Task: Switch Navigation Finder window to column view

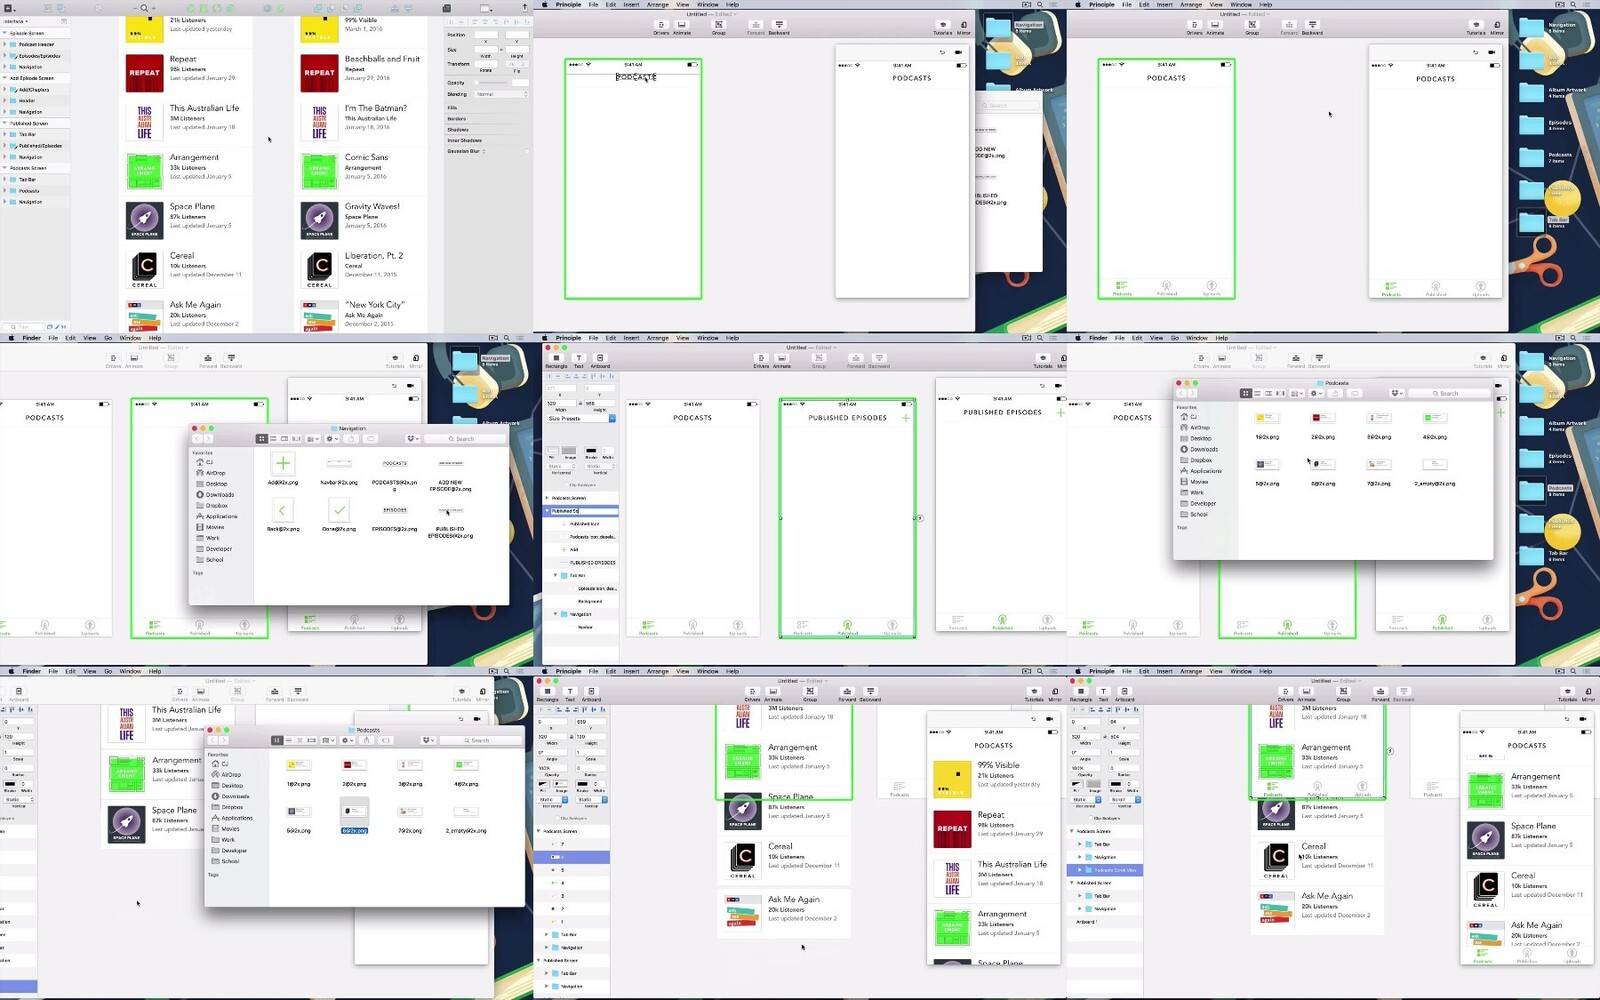Action: click(284, 439)
